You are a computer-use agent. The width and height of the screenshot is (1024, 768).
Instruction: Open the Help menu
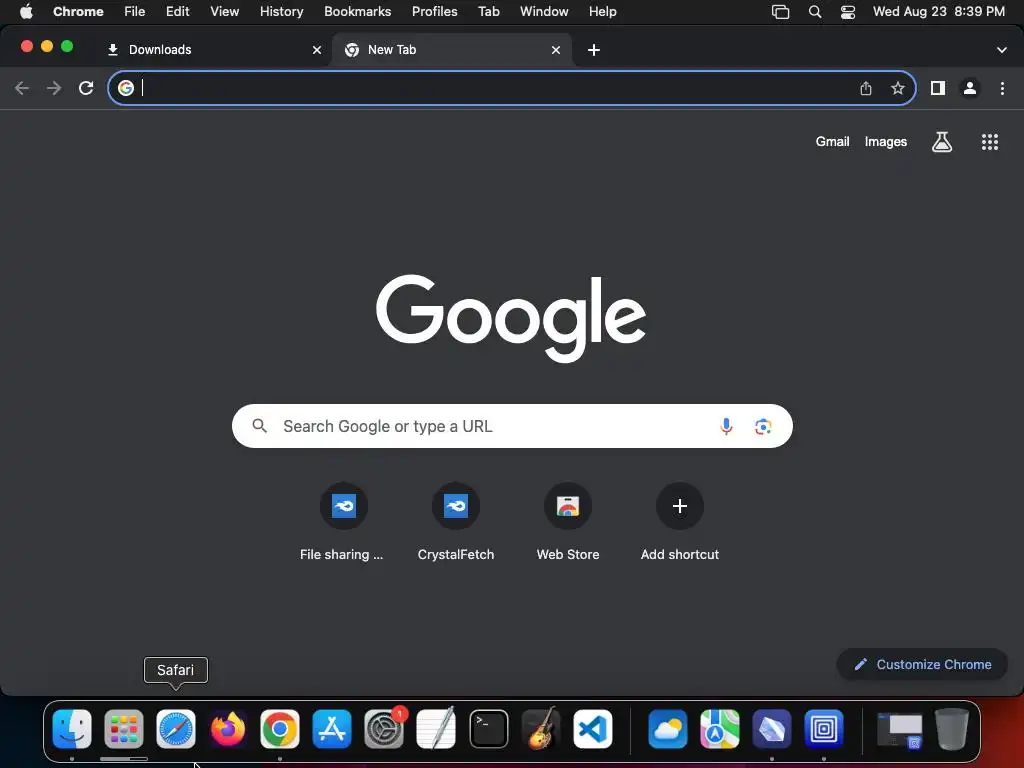(602, 11)
